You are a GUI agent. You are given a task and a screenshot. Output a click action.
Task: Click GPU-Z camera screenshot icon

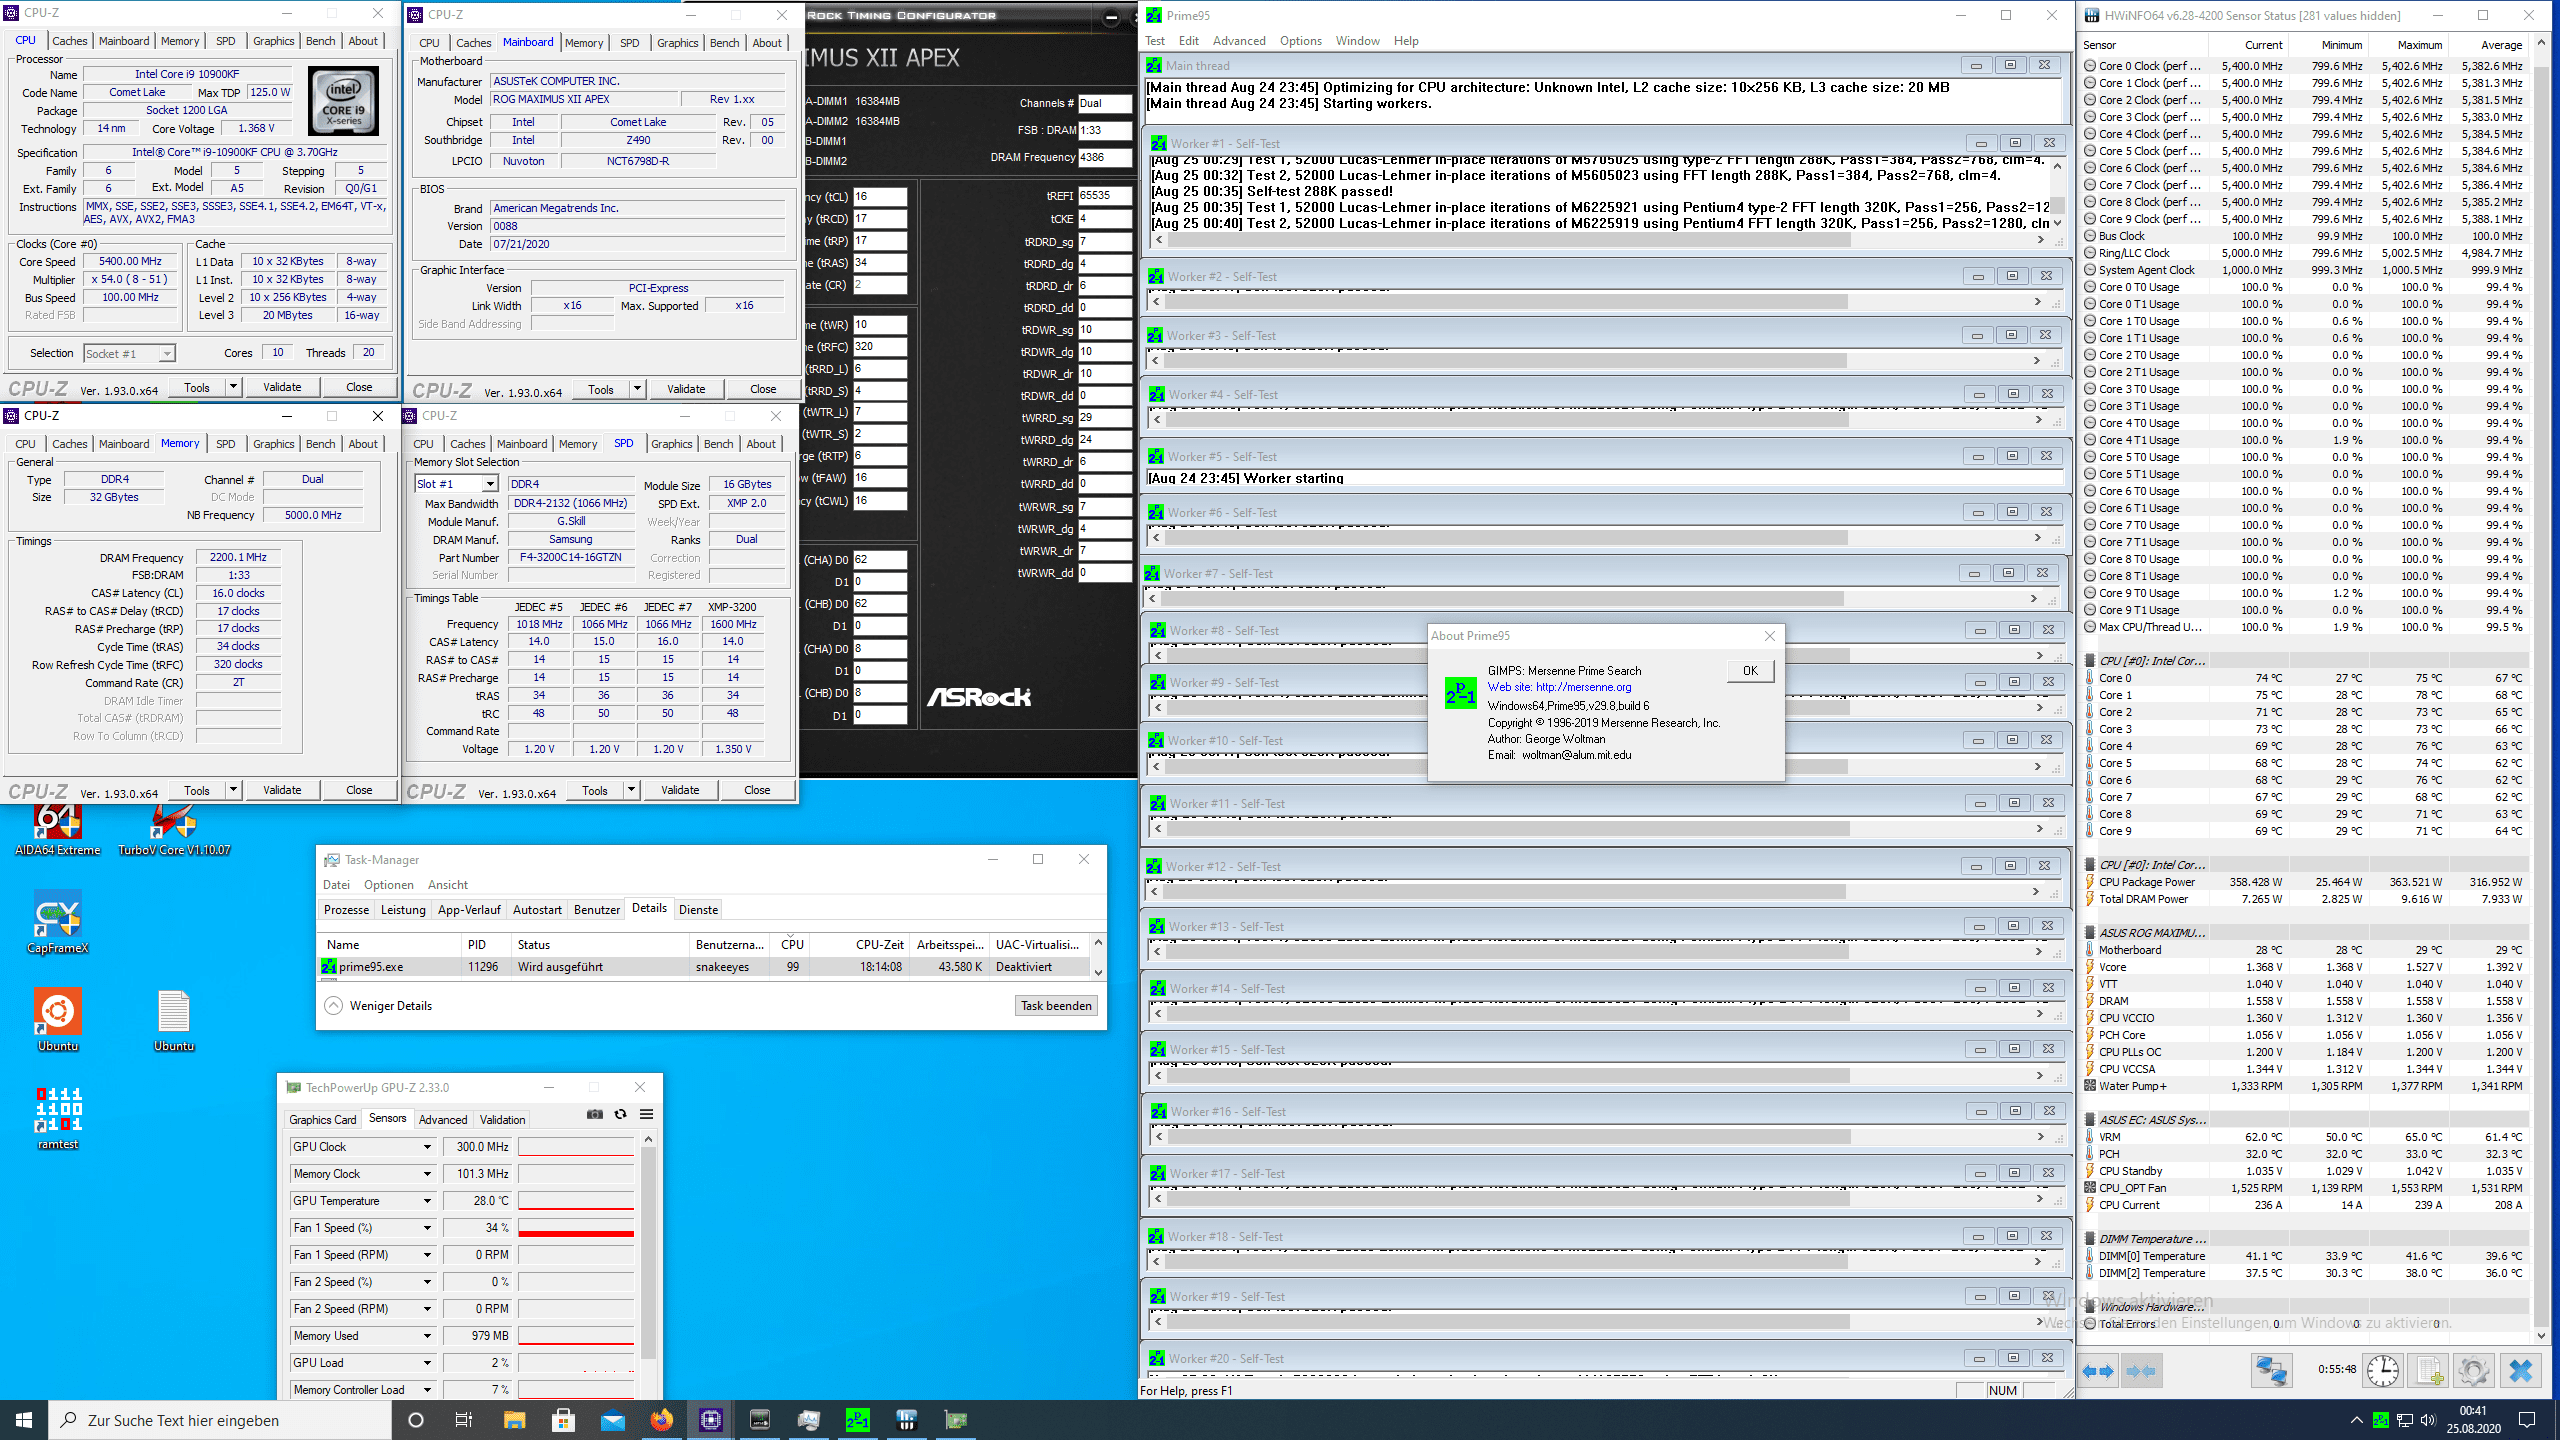click(595, 1114)
